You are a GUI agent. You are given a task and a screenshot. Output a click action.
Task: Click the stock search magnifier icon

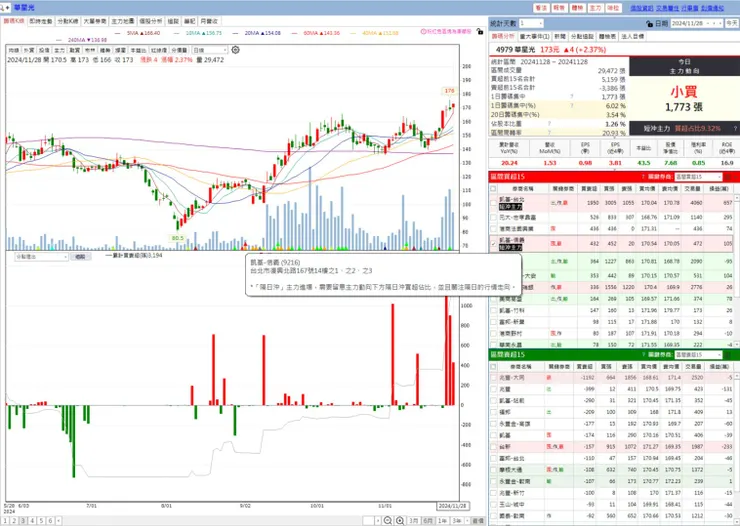(3, 8)
